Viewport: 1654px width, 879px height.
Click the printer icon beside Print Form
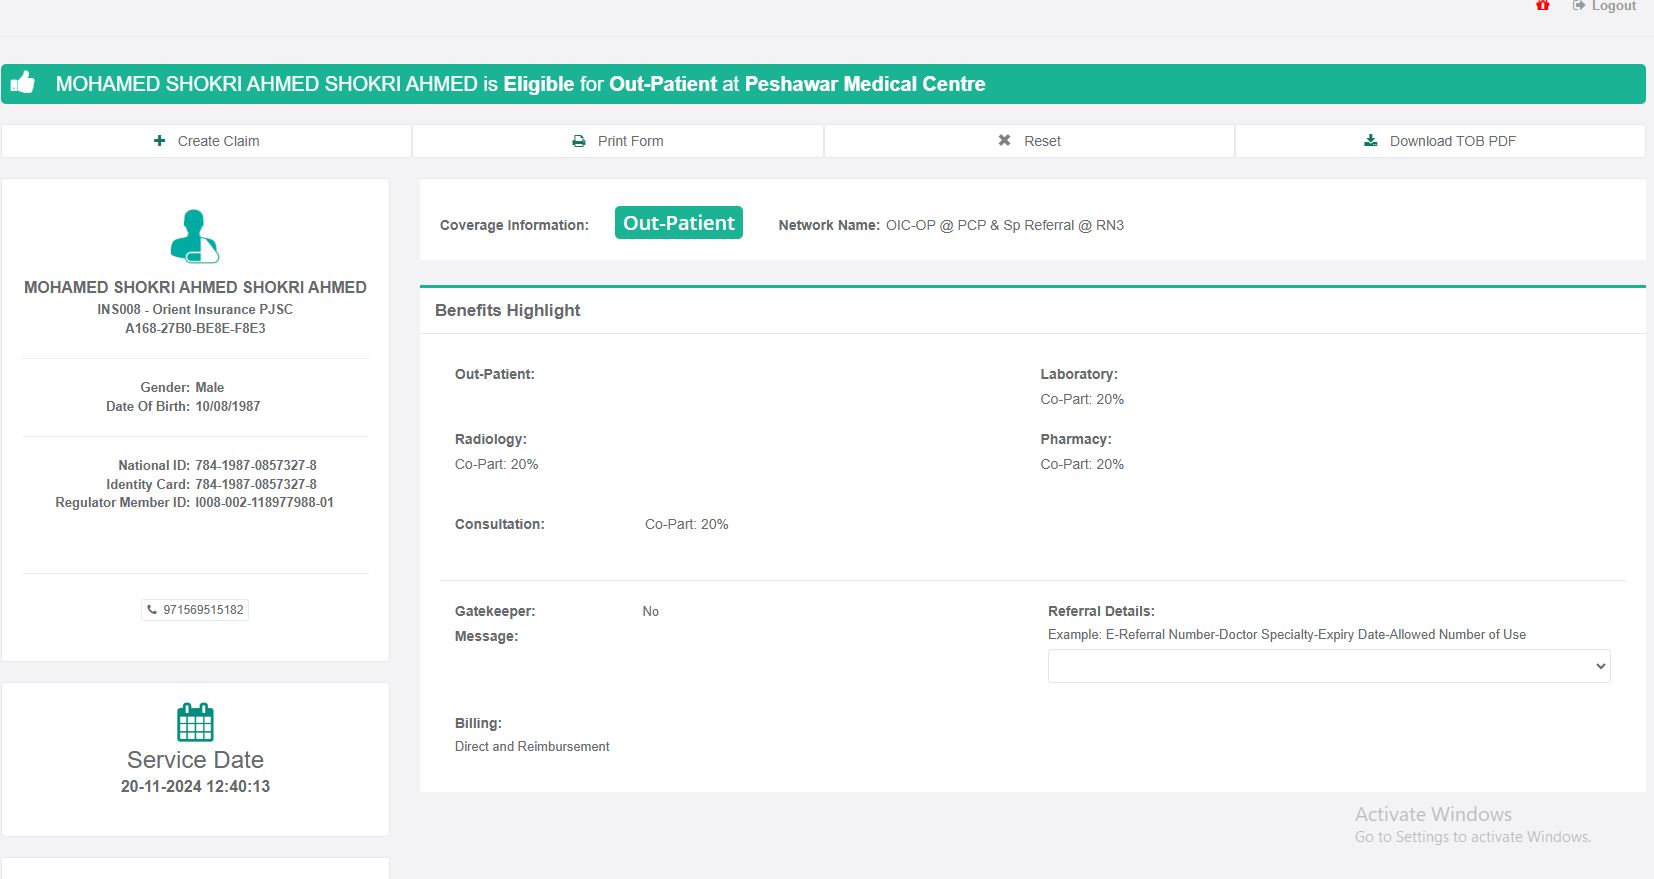pyautogui.click(x=579, y=141)
